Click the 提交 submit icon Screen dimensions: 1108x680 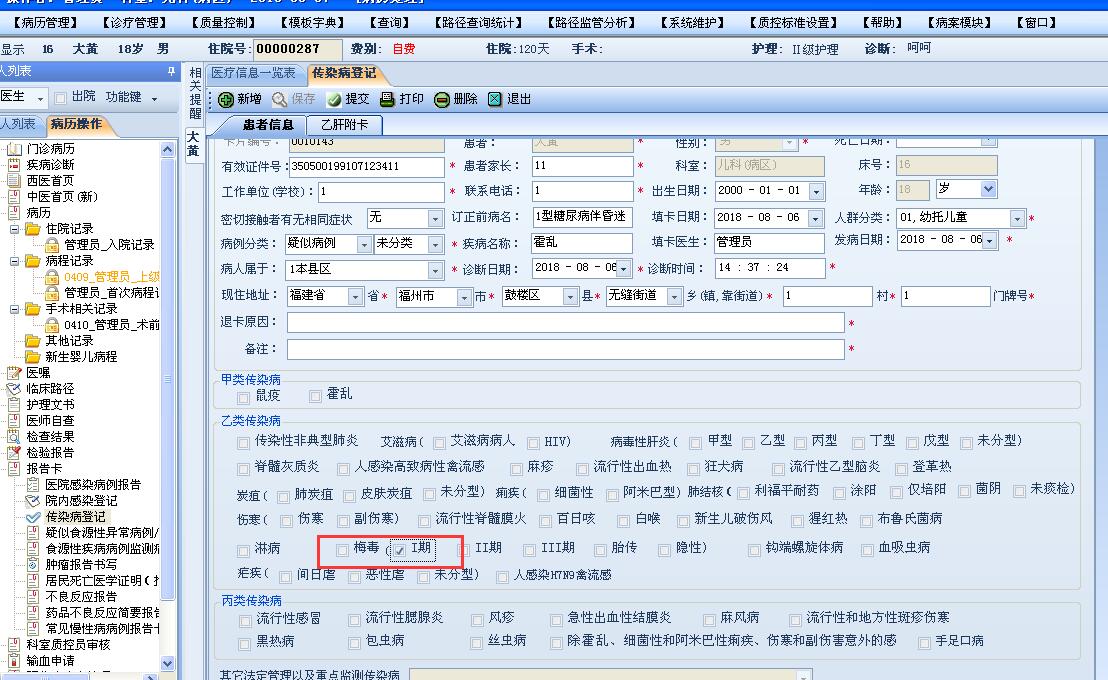(x=334, y=100)
